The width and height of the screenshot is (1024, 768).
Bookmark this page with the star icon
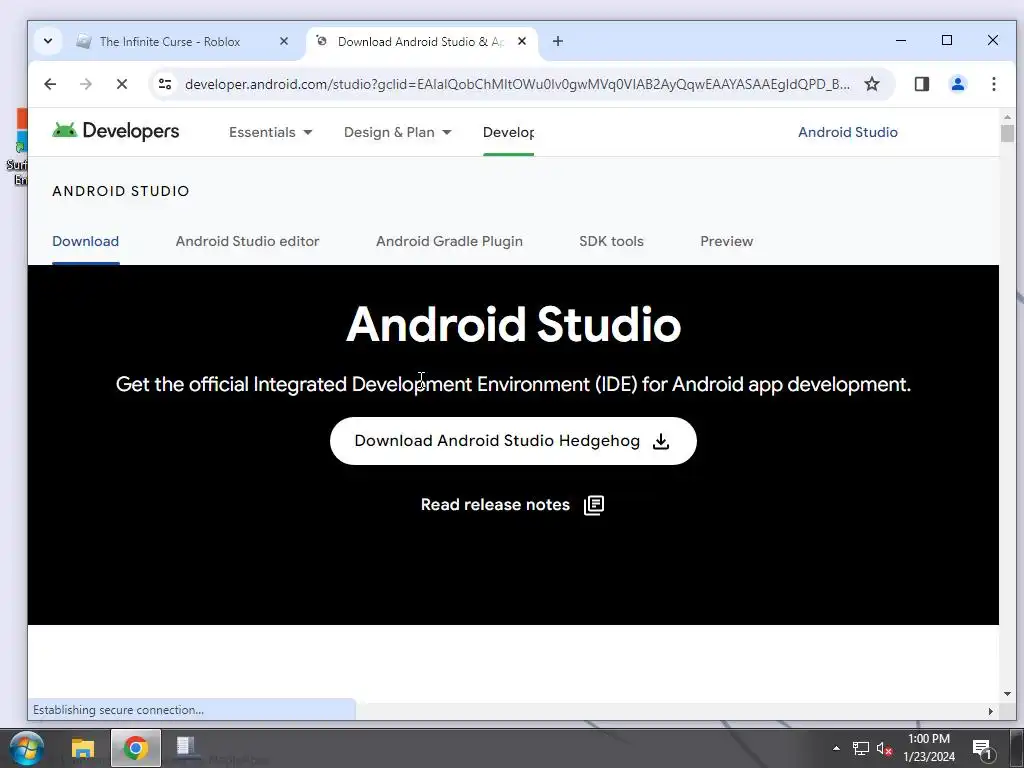click(872, 84)
